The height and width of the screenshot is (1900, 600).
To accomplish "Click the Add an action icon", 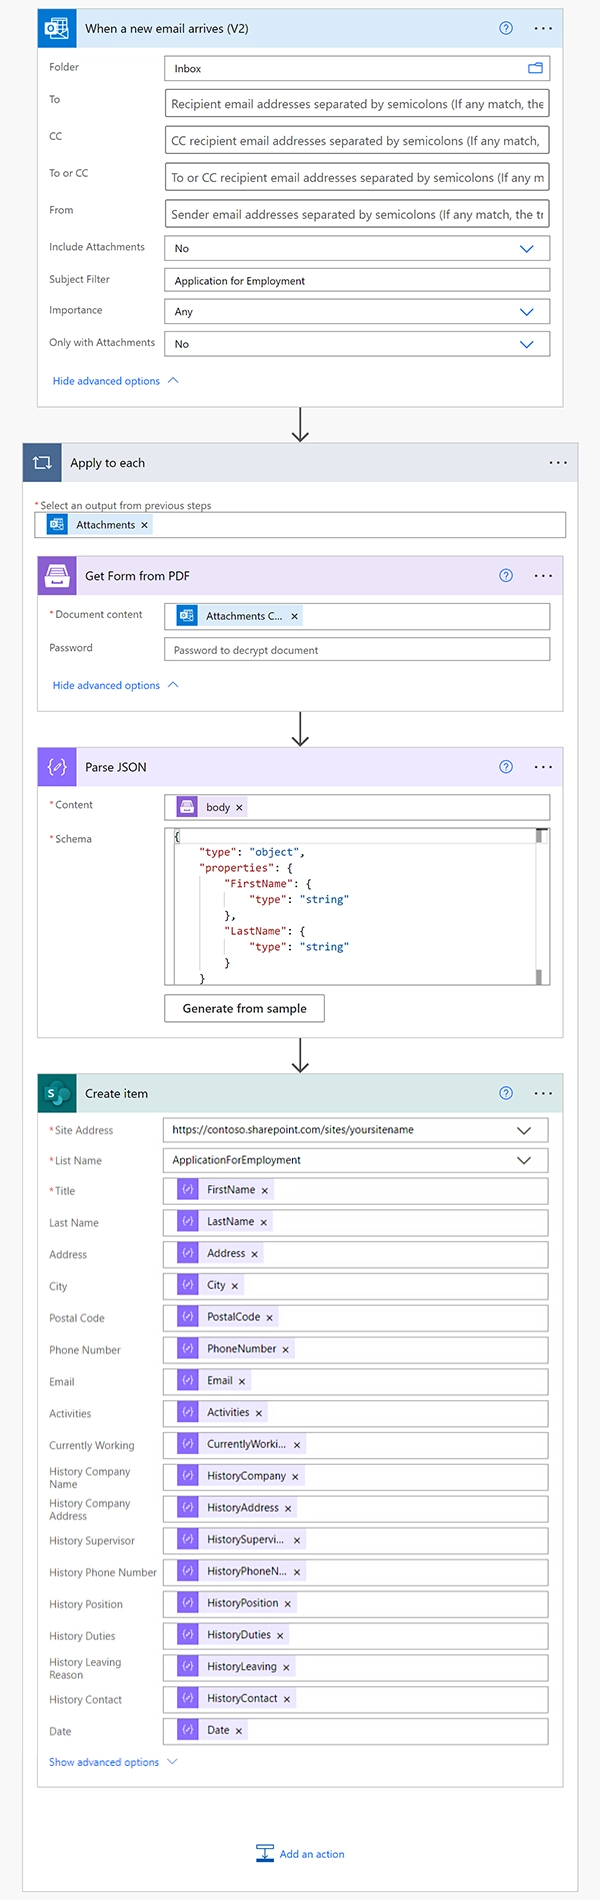I will tap(265, 1853).
